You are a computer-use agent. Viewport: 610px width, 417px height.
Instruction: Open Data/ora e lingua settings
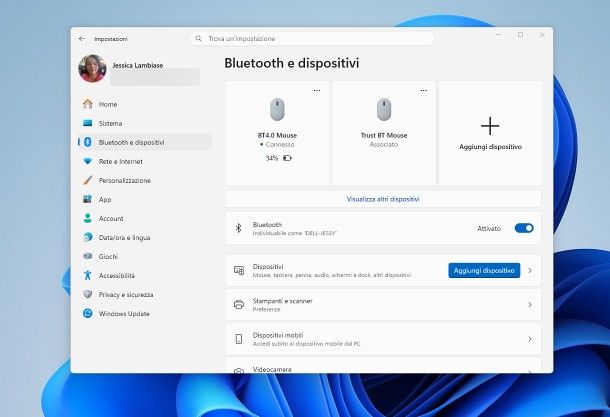[x=145, y=238]
